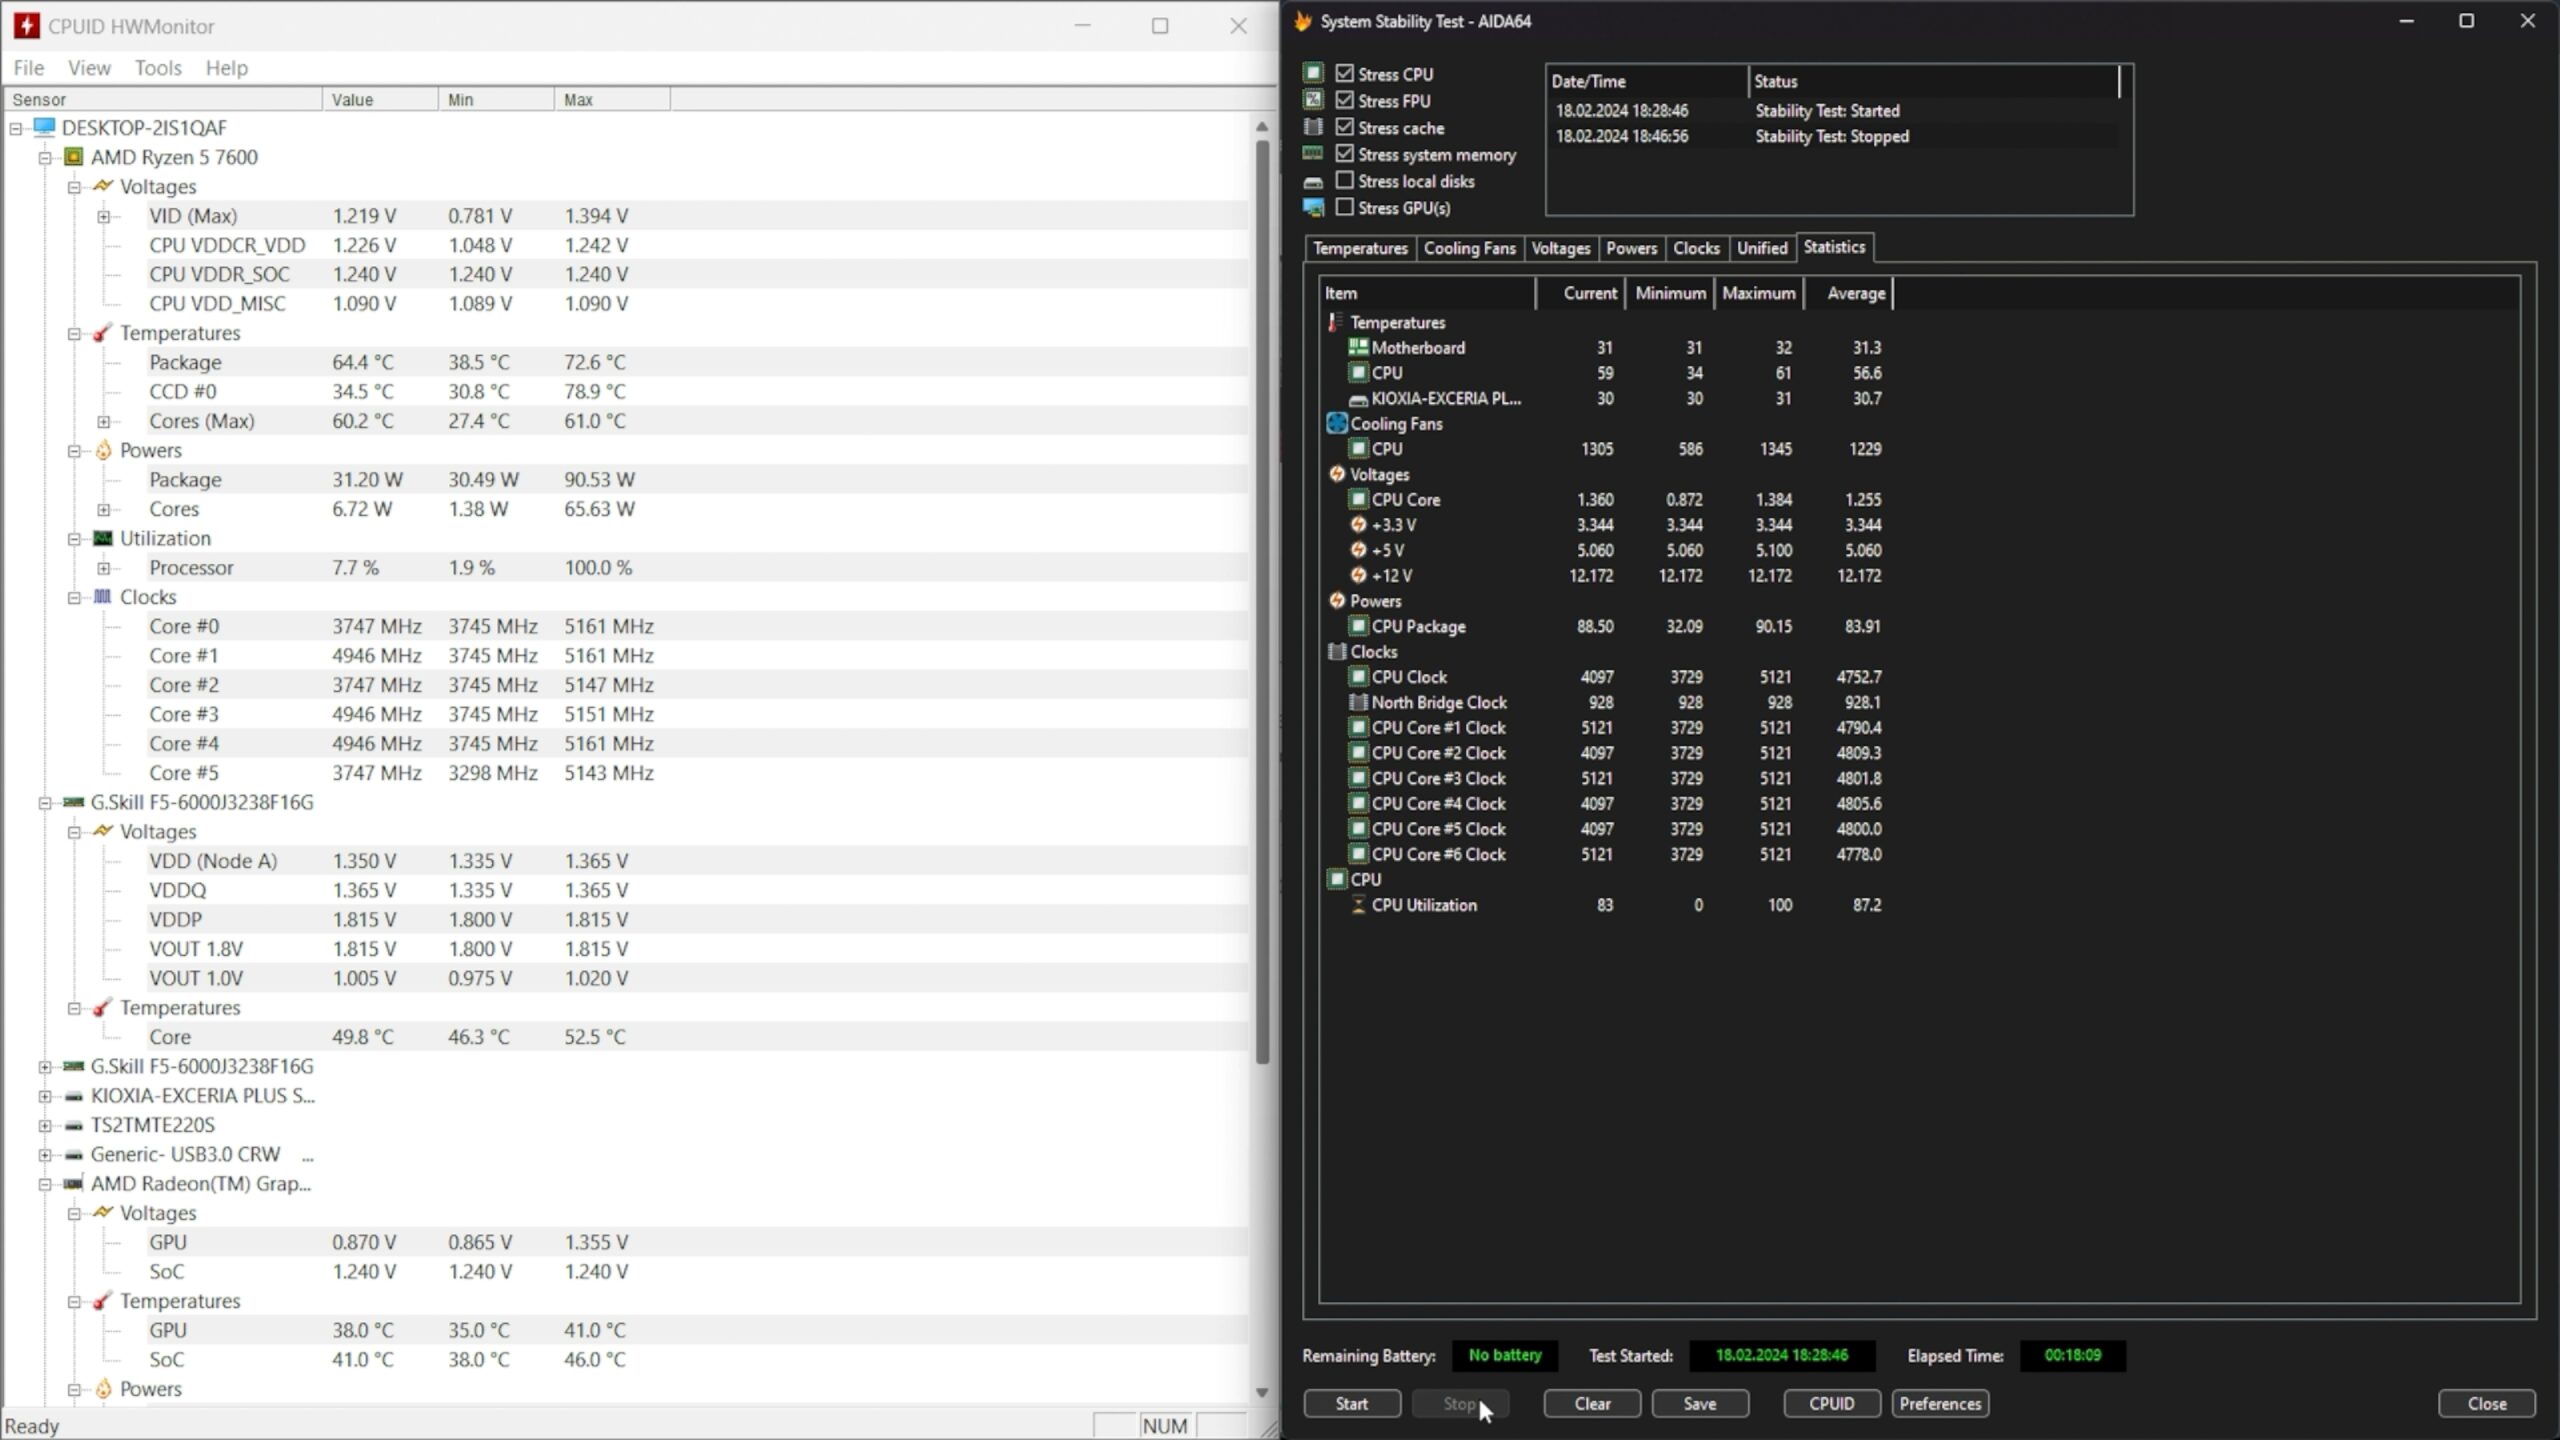2560x1440 pixels.
Task: Click the Powers icon in AIDA64 Statistics
Action: [x=1337, y=601]
